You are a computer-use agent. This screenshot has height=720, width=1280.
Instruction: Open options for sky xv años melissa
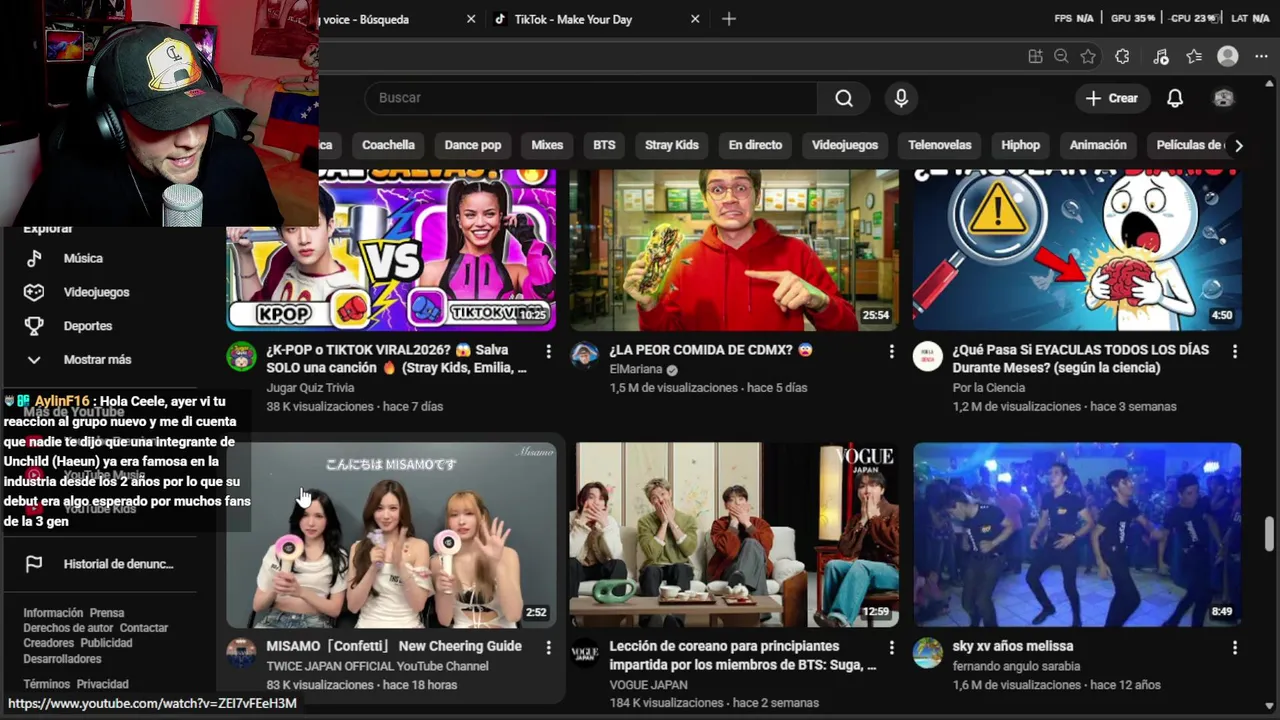pos(1234,647)
